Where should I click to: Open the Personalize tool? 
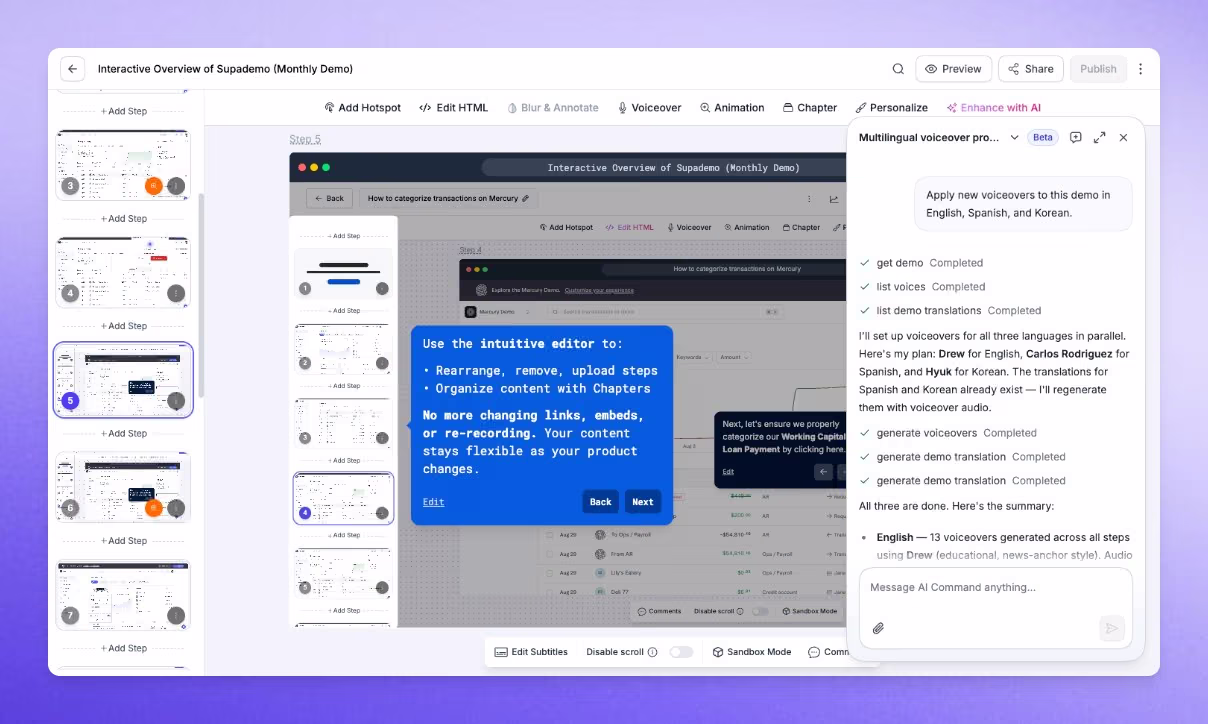coord(891,108)
